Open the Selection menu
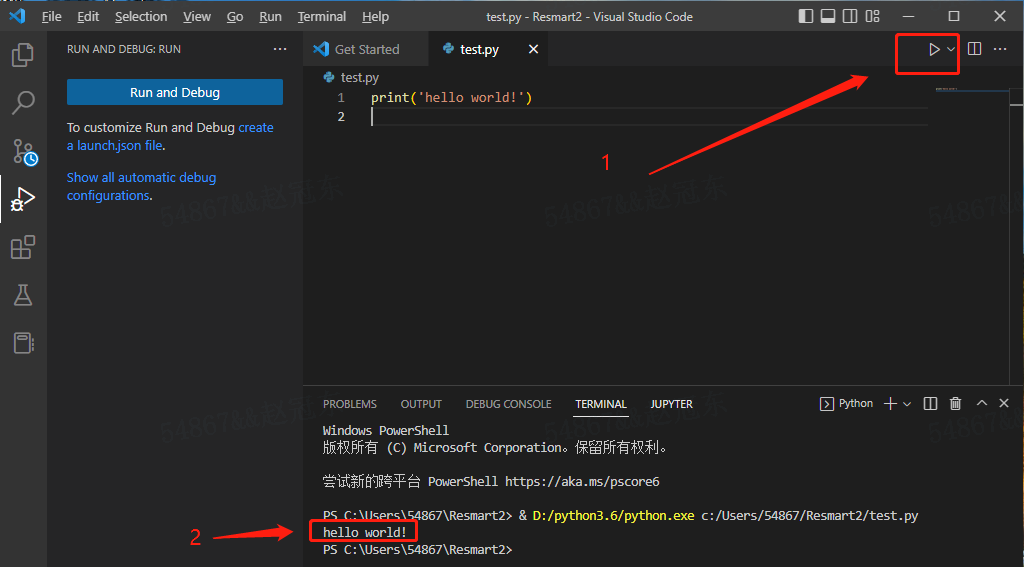This screenshot has height=567, width=1024. click(x=141, y=17)
